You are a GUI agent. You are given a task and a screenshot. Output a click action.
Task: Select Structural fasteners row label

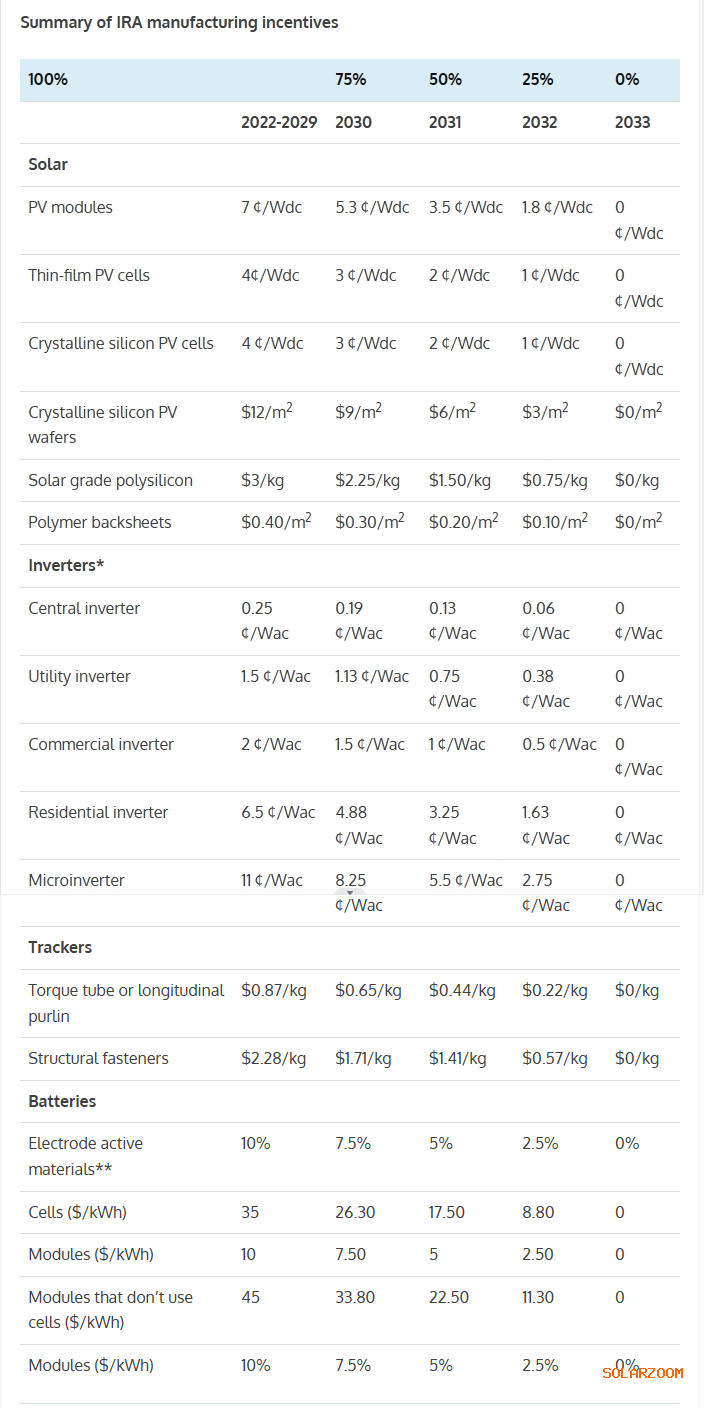click(98, 1058)
